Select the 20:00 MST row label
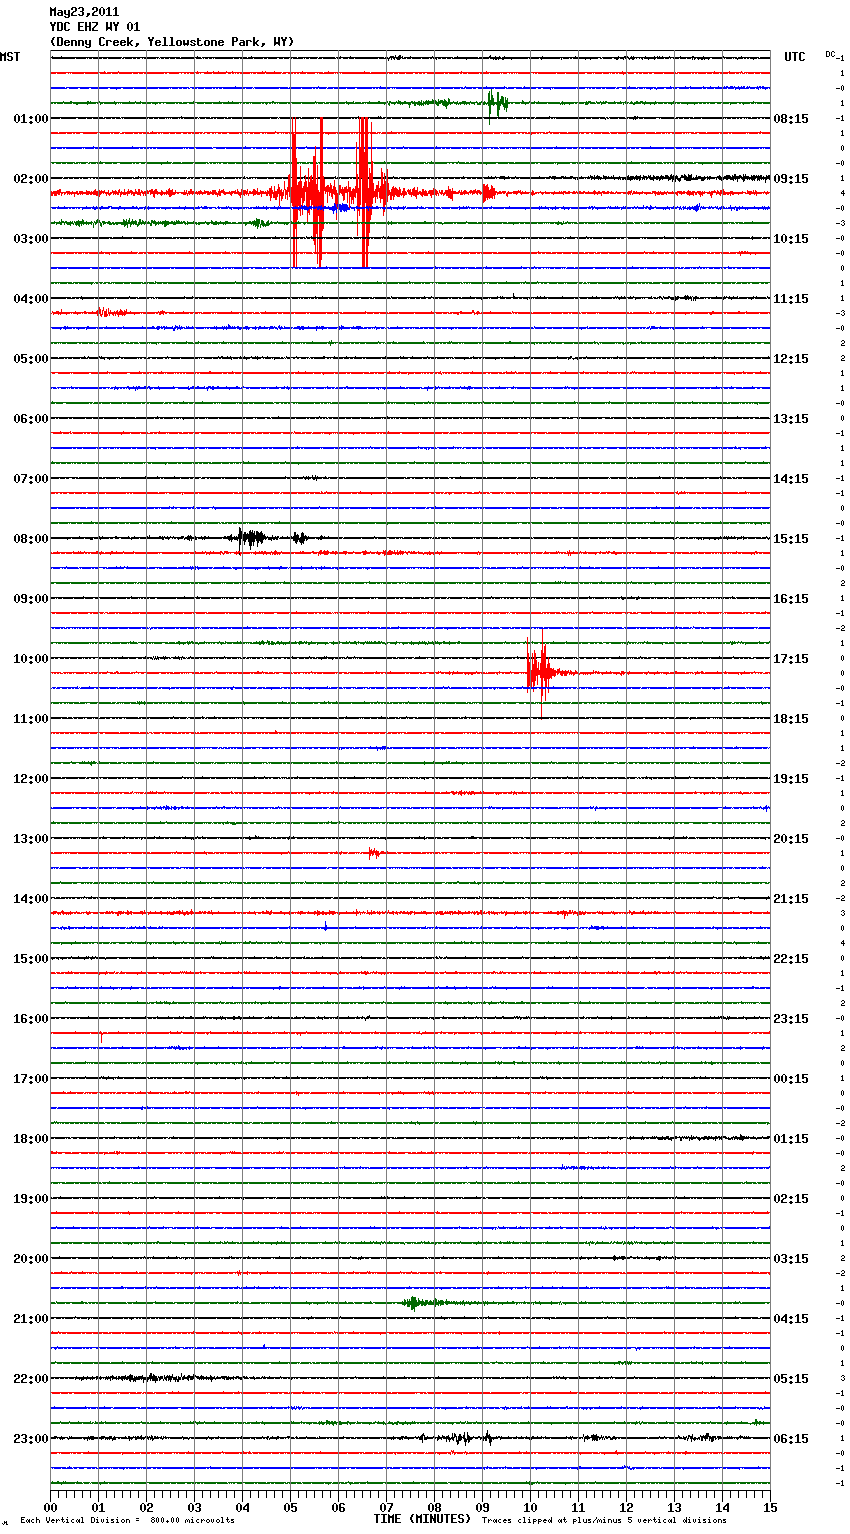 31,1259
